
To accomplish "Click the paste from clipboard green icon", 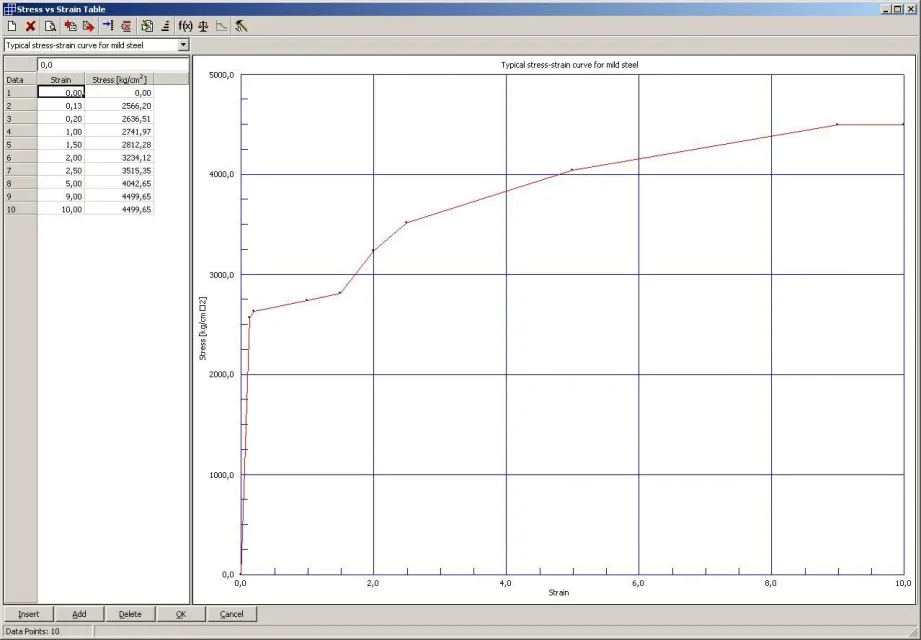I will pos(147,26).
